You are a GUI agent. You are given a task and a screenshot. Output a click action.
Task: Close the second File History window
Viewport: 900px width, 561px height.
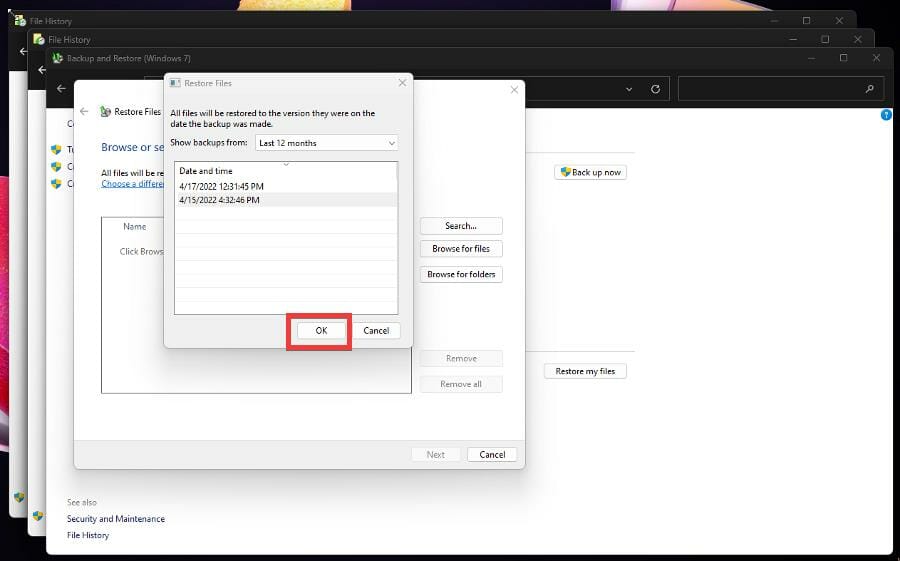(x=858, y=39)
